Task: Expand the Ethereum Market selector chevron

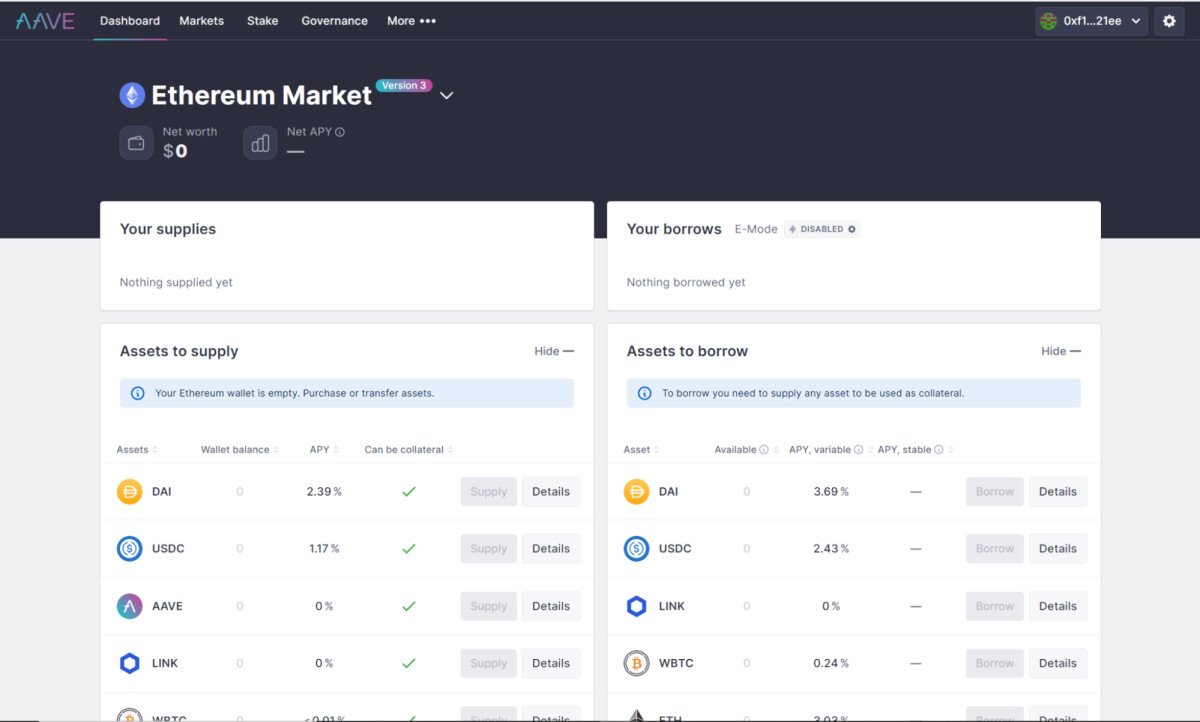Action: (446, 95)
